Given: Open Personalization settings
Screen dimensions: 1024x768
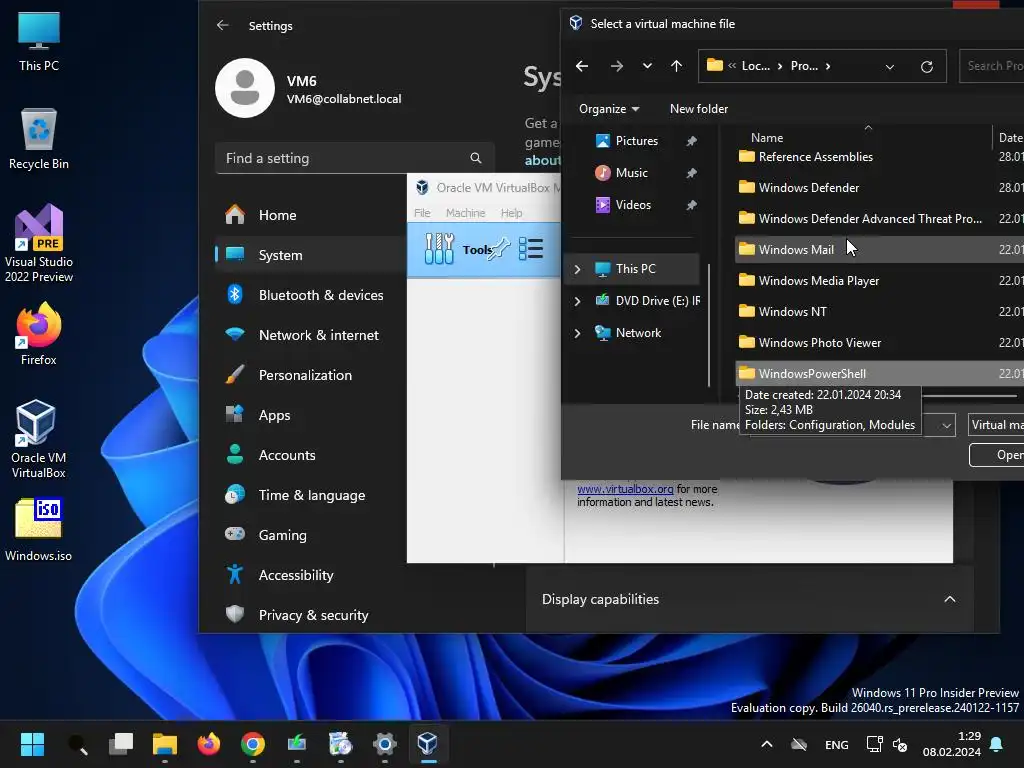Looking at the screenshot, I should click(x=310, y=375).
